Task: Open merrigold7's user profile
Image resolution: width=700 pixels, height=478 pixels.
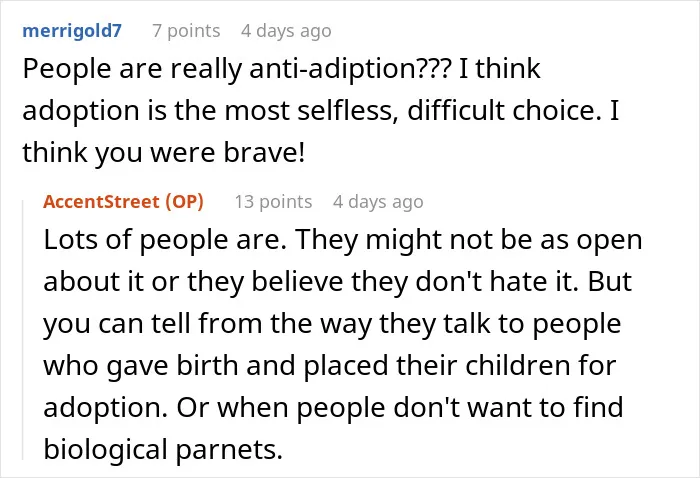Action: tap(72, 31)
